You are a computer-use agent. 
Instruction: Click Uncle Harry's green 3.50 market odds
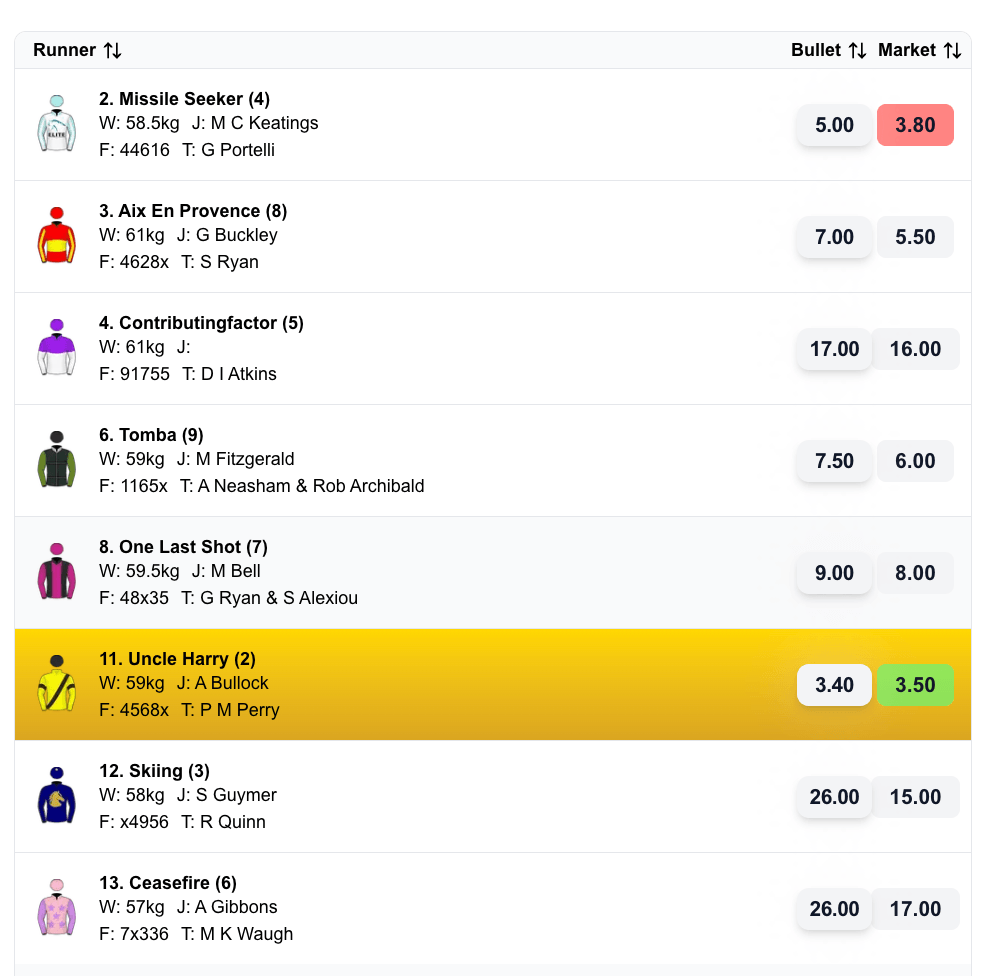(915, 684)
